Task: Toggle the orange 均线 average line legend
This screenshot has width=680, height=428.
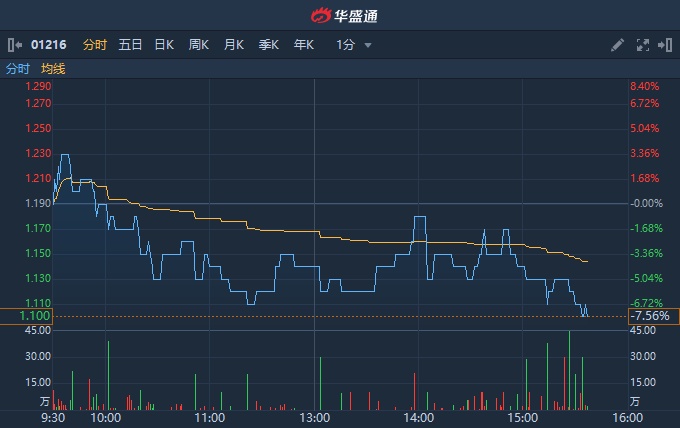Action: [53, 69]
